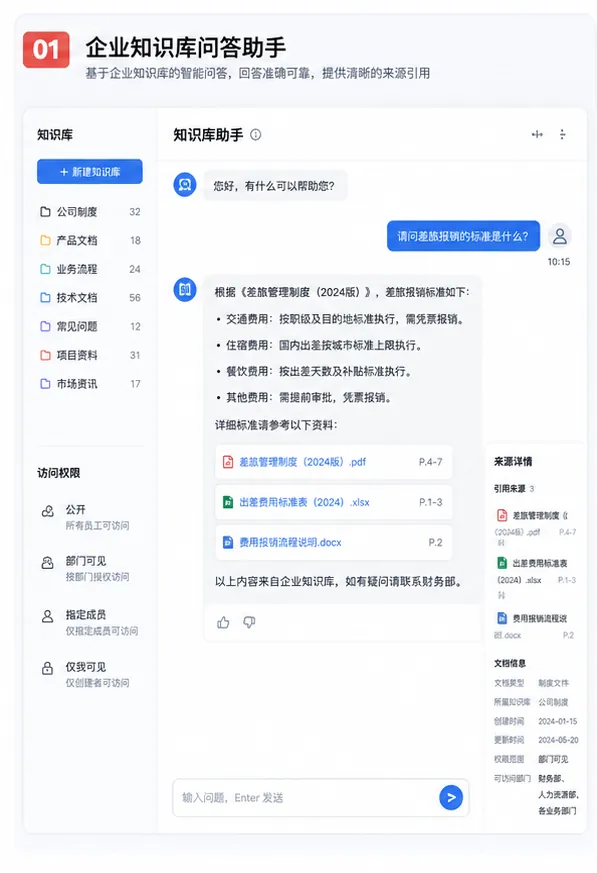Like the answer with thumbs up
Image resolution: width=597 pixels, height=873 pixels.
(223, 622)
